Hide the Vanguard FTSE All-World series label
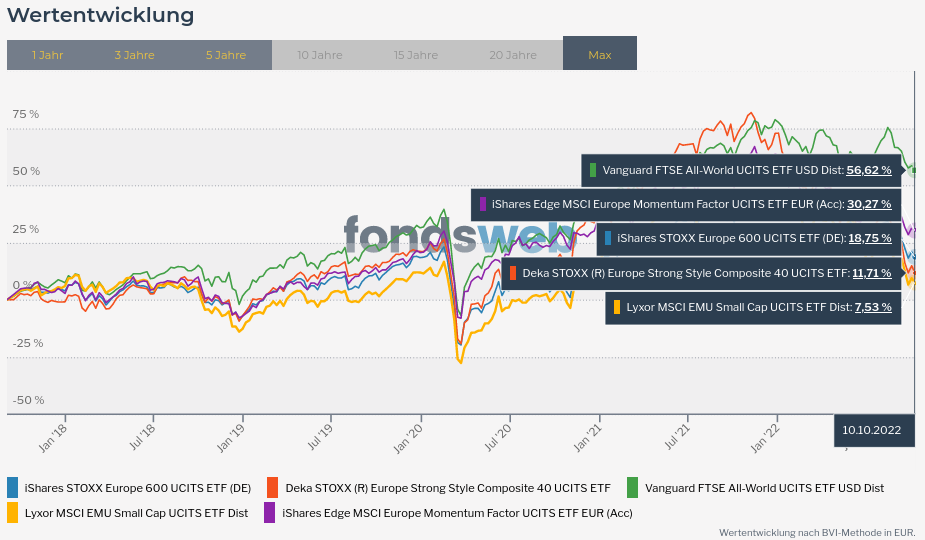Screen dimensions: 925x540 (x=764, y=488)
